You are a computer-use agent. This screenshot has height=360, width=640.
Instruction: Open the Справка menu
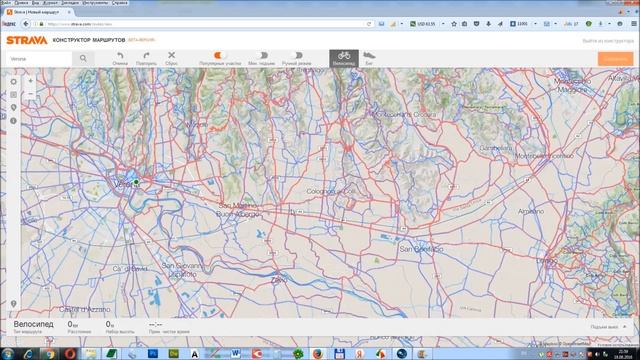[x=119, y=2]
